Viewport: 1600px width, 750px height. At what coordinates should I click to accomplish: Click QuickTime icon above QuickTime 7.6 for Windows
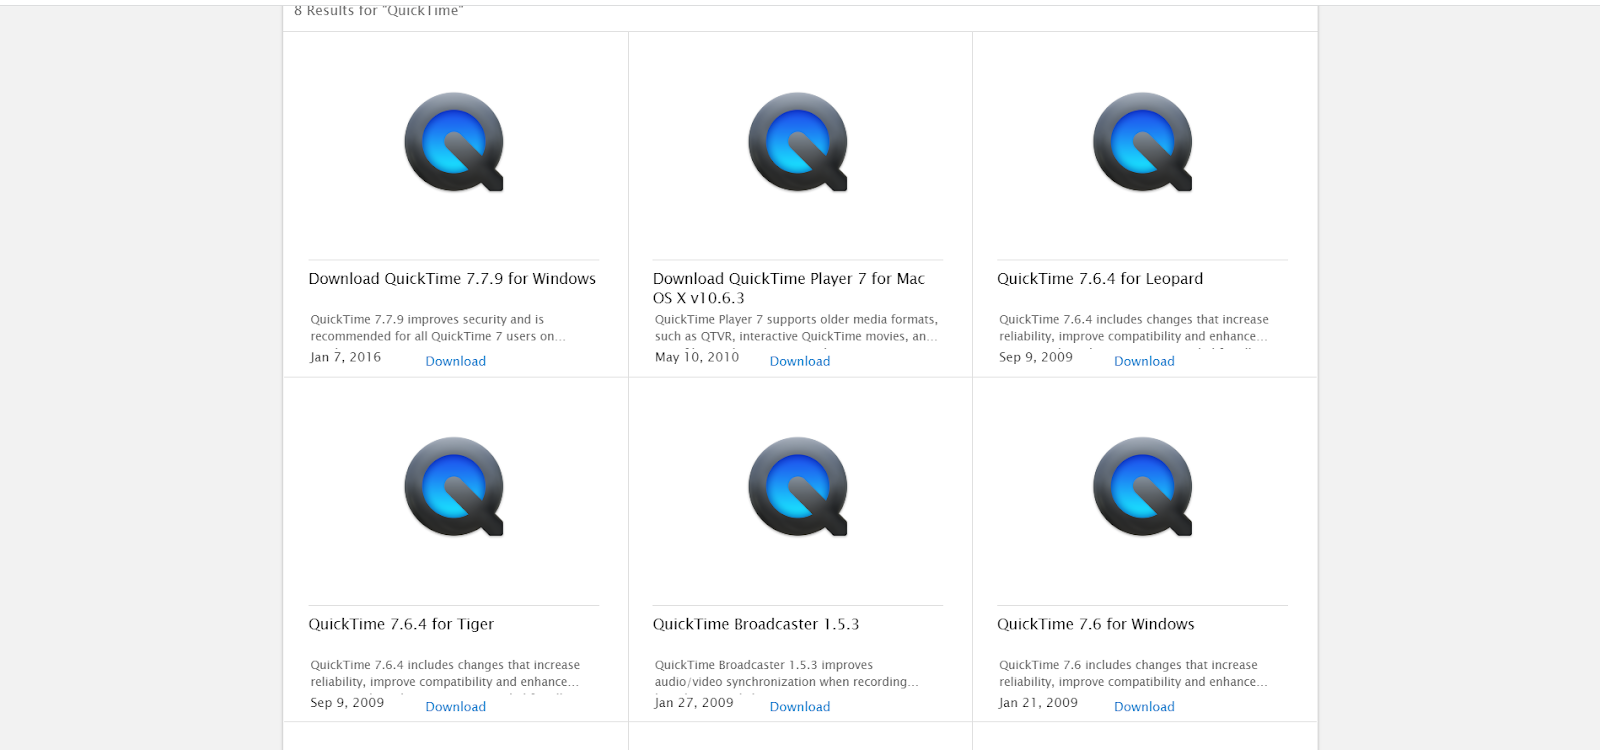1143,487
